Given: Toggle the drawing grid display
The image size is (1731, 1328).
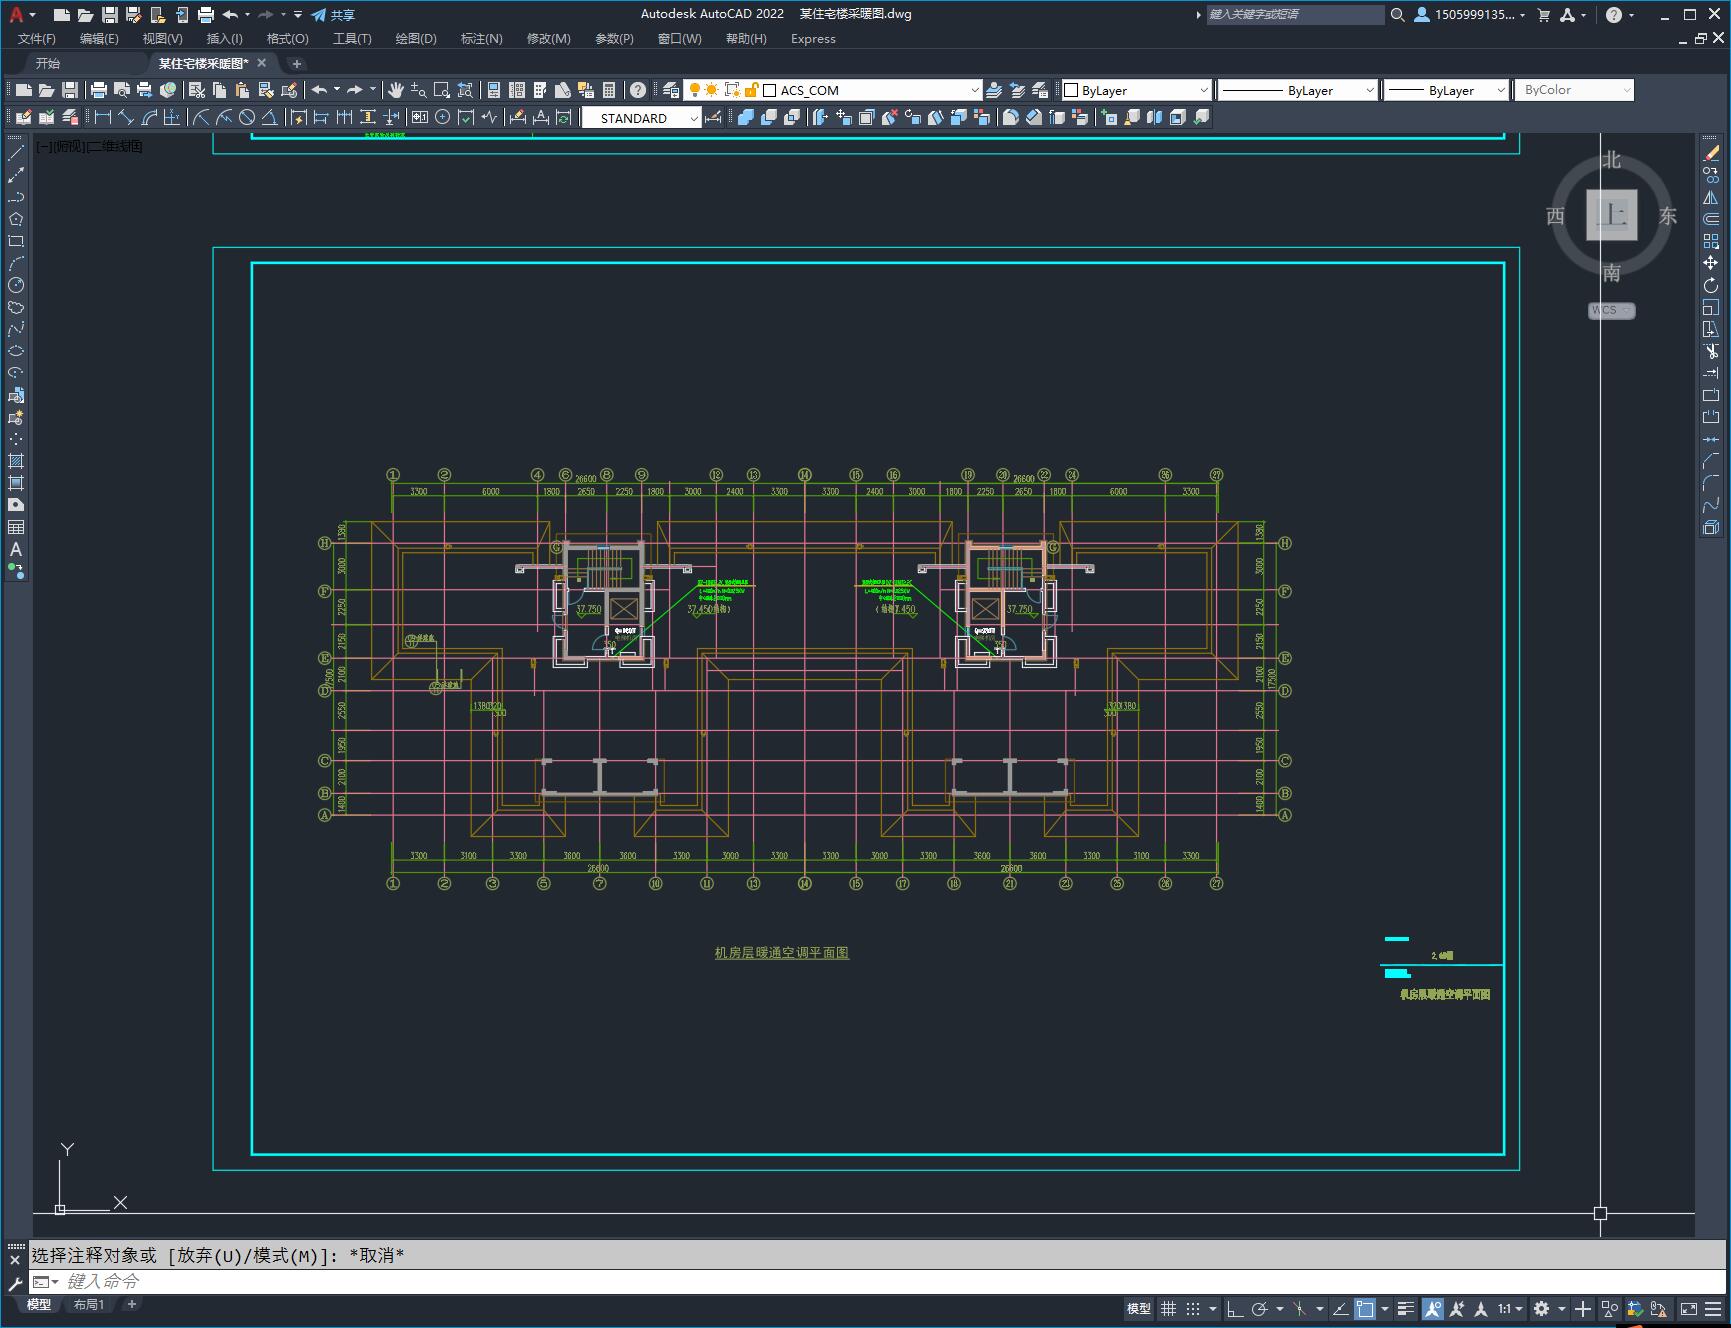Looking at the screenshot, I should pyautogui.click(x=1168, y=1308).
